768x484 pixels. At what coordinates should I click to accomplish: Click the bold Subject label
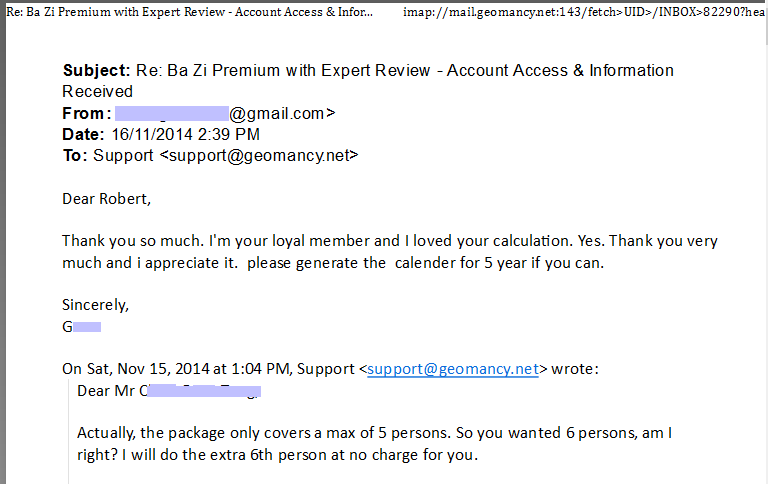(x=96, y=71)
